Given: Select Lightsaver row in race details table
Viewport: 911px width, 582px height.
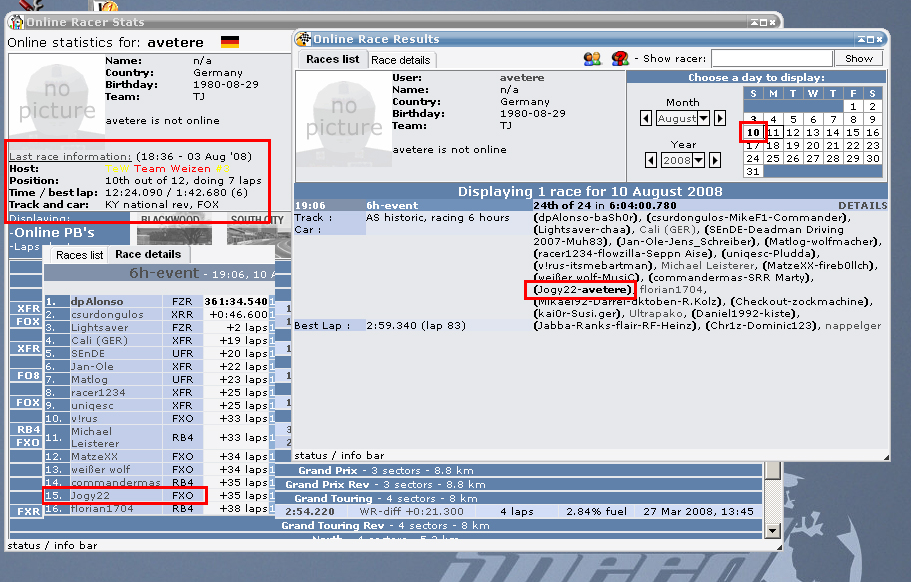Looking at the screenshot, I should pyautogui.click(x=159, y=328).
